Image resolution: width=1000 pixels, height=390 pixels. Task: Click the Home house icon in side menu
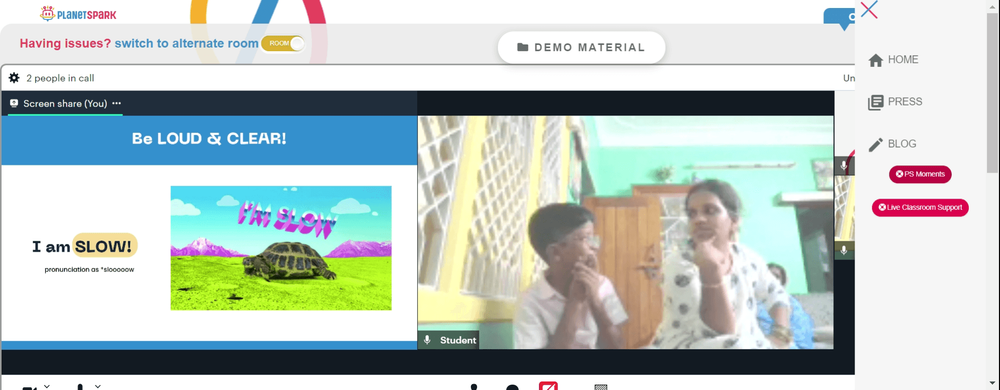[876, 60]
